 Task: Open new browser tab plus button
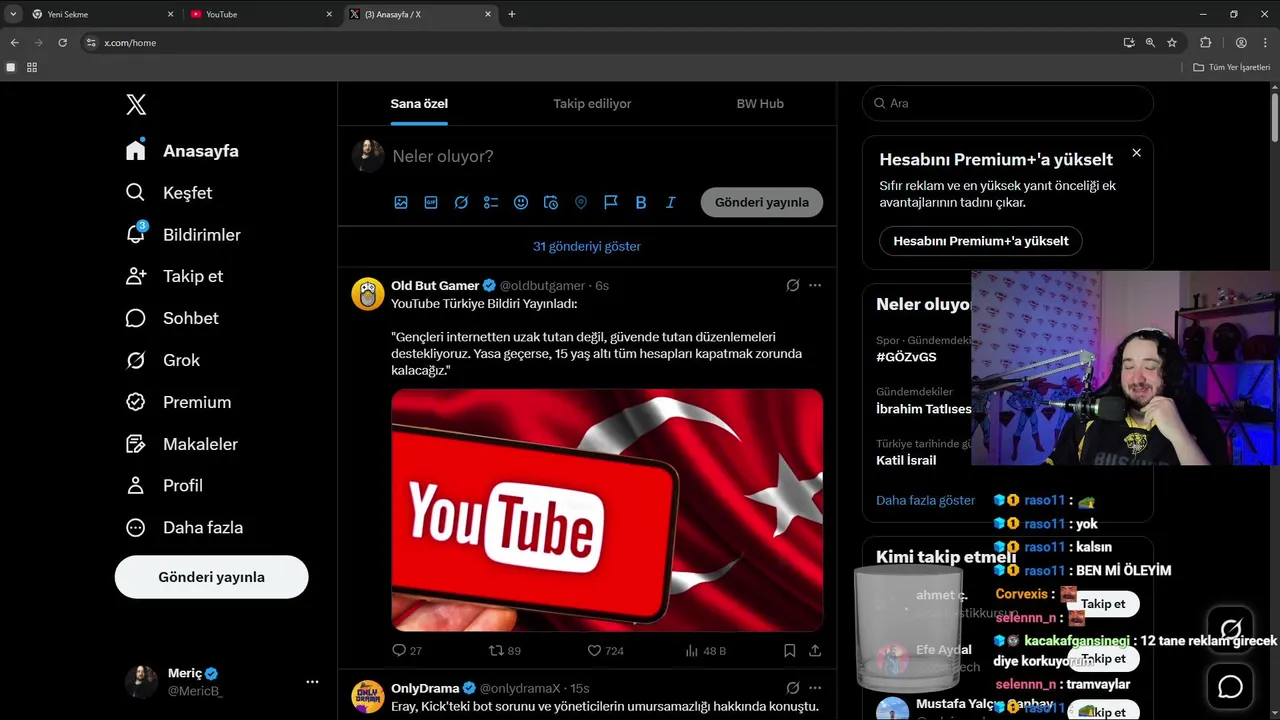coord(512,14)
